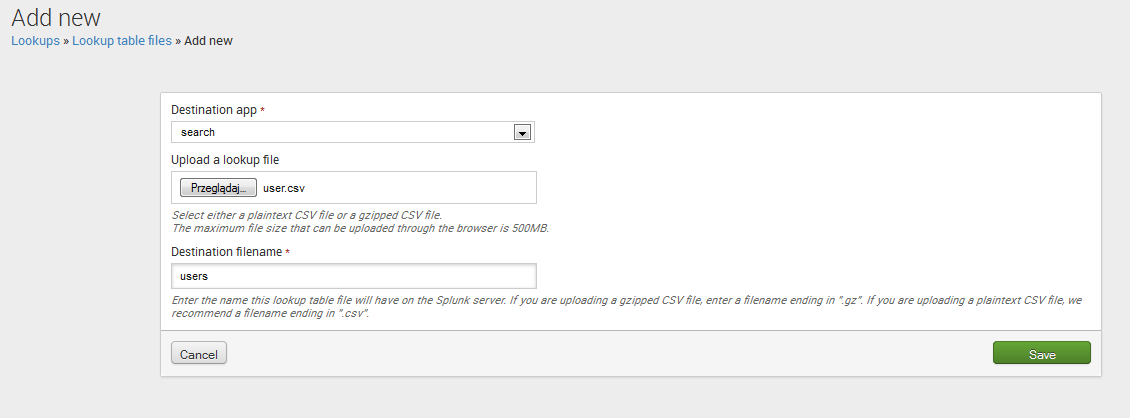
Task: Save the lookup table file
Action: 1041,354
